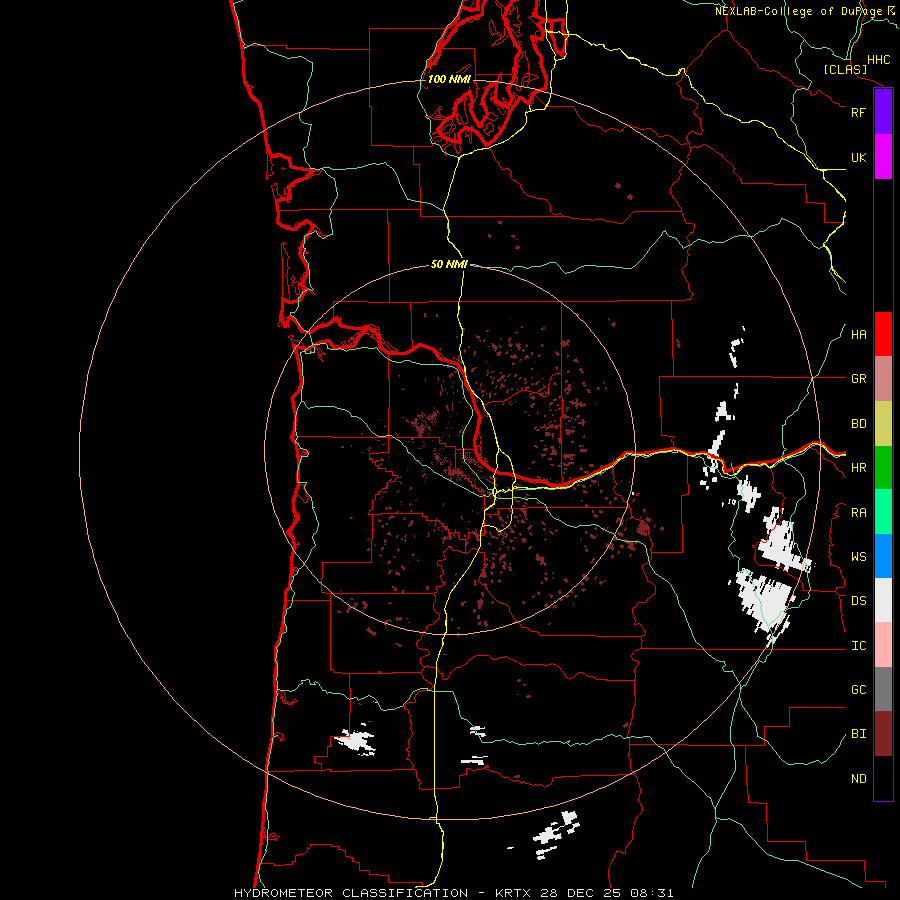Screen dimensions: 900x900
Task: Click the HA legend label
Action: point(858,334)
